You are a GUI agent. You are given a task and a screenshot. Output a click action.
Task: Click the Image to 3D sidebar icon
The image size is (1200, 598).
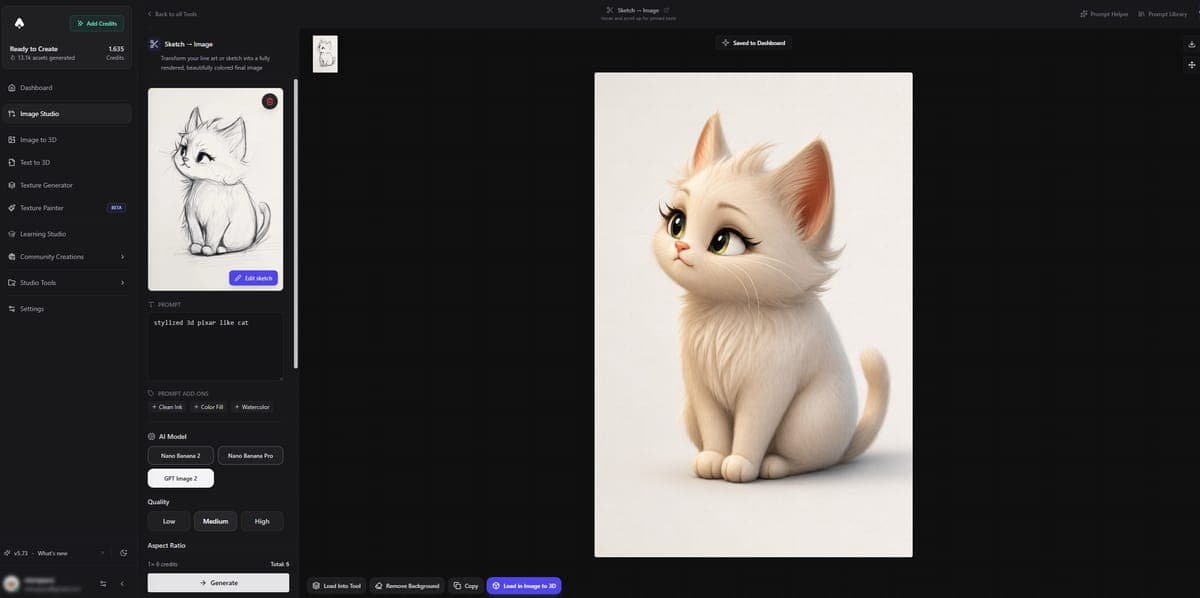click(x=11, y=140)
